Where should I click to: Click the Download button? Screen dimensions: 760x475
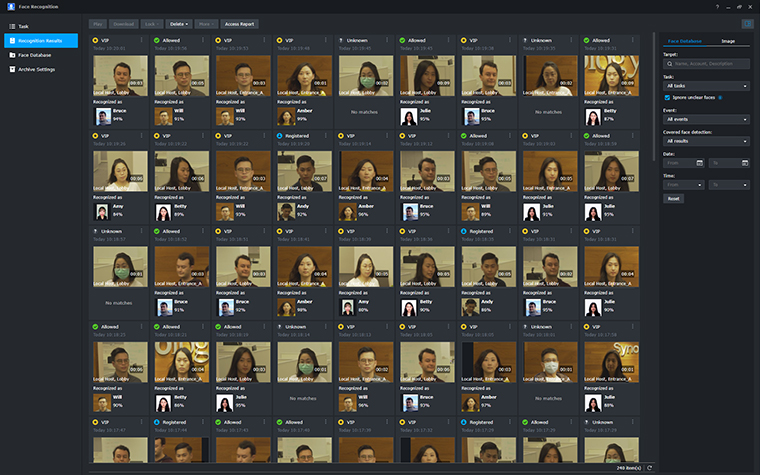click(124, 24)
